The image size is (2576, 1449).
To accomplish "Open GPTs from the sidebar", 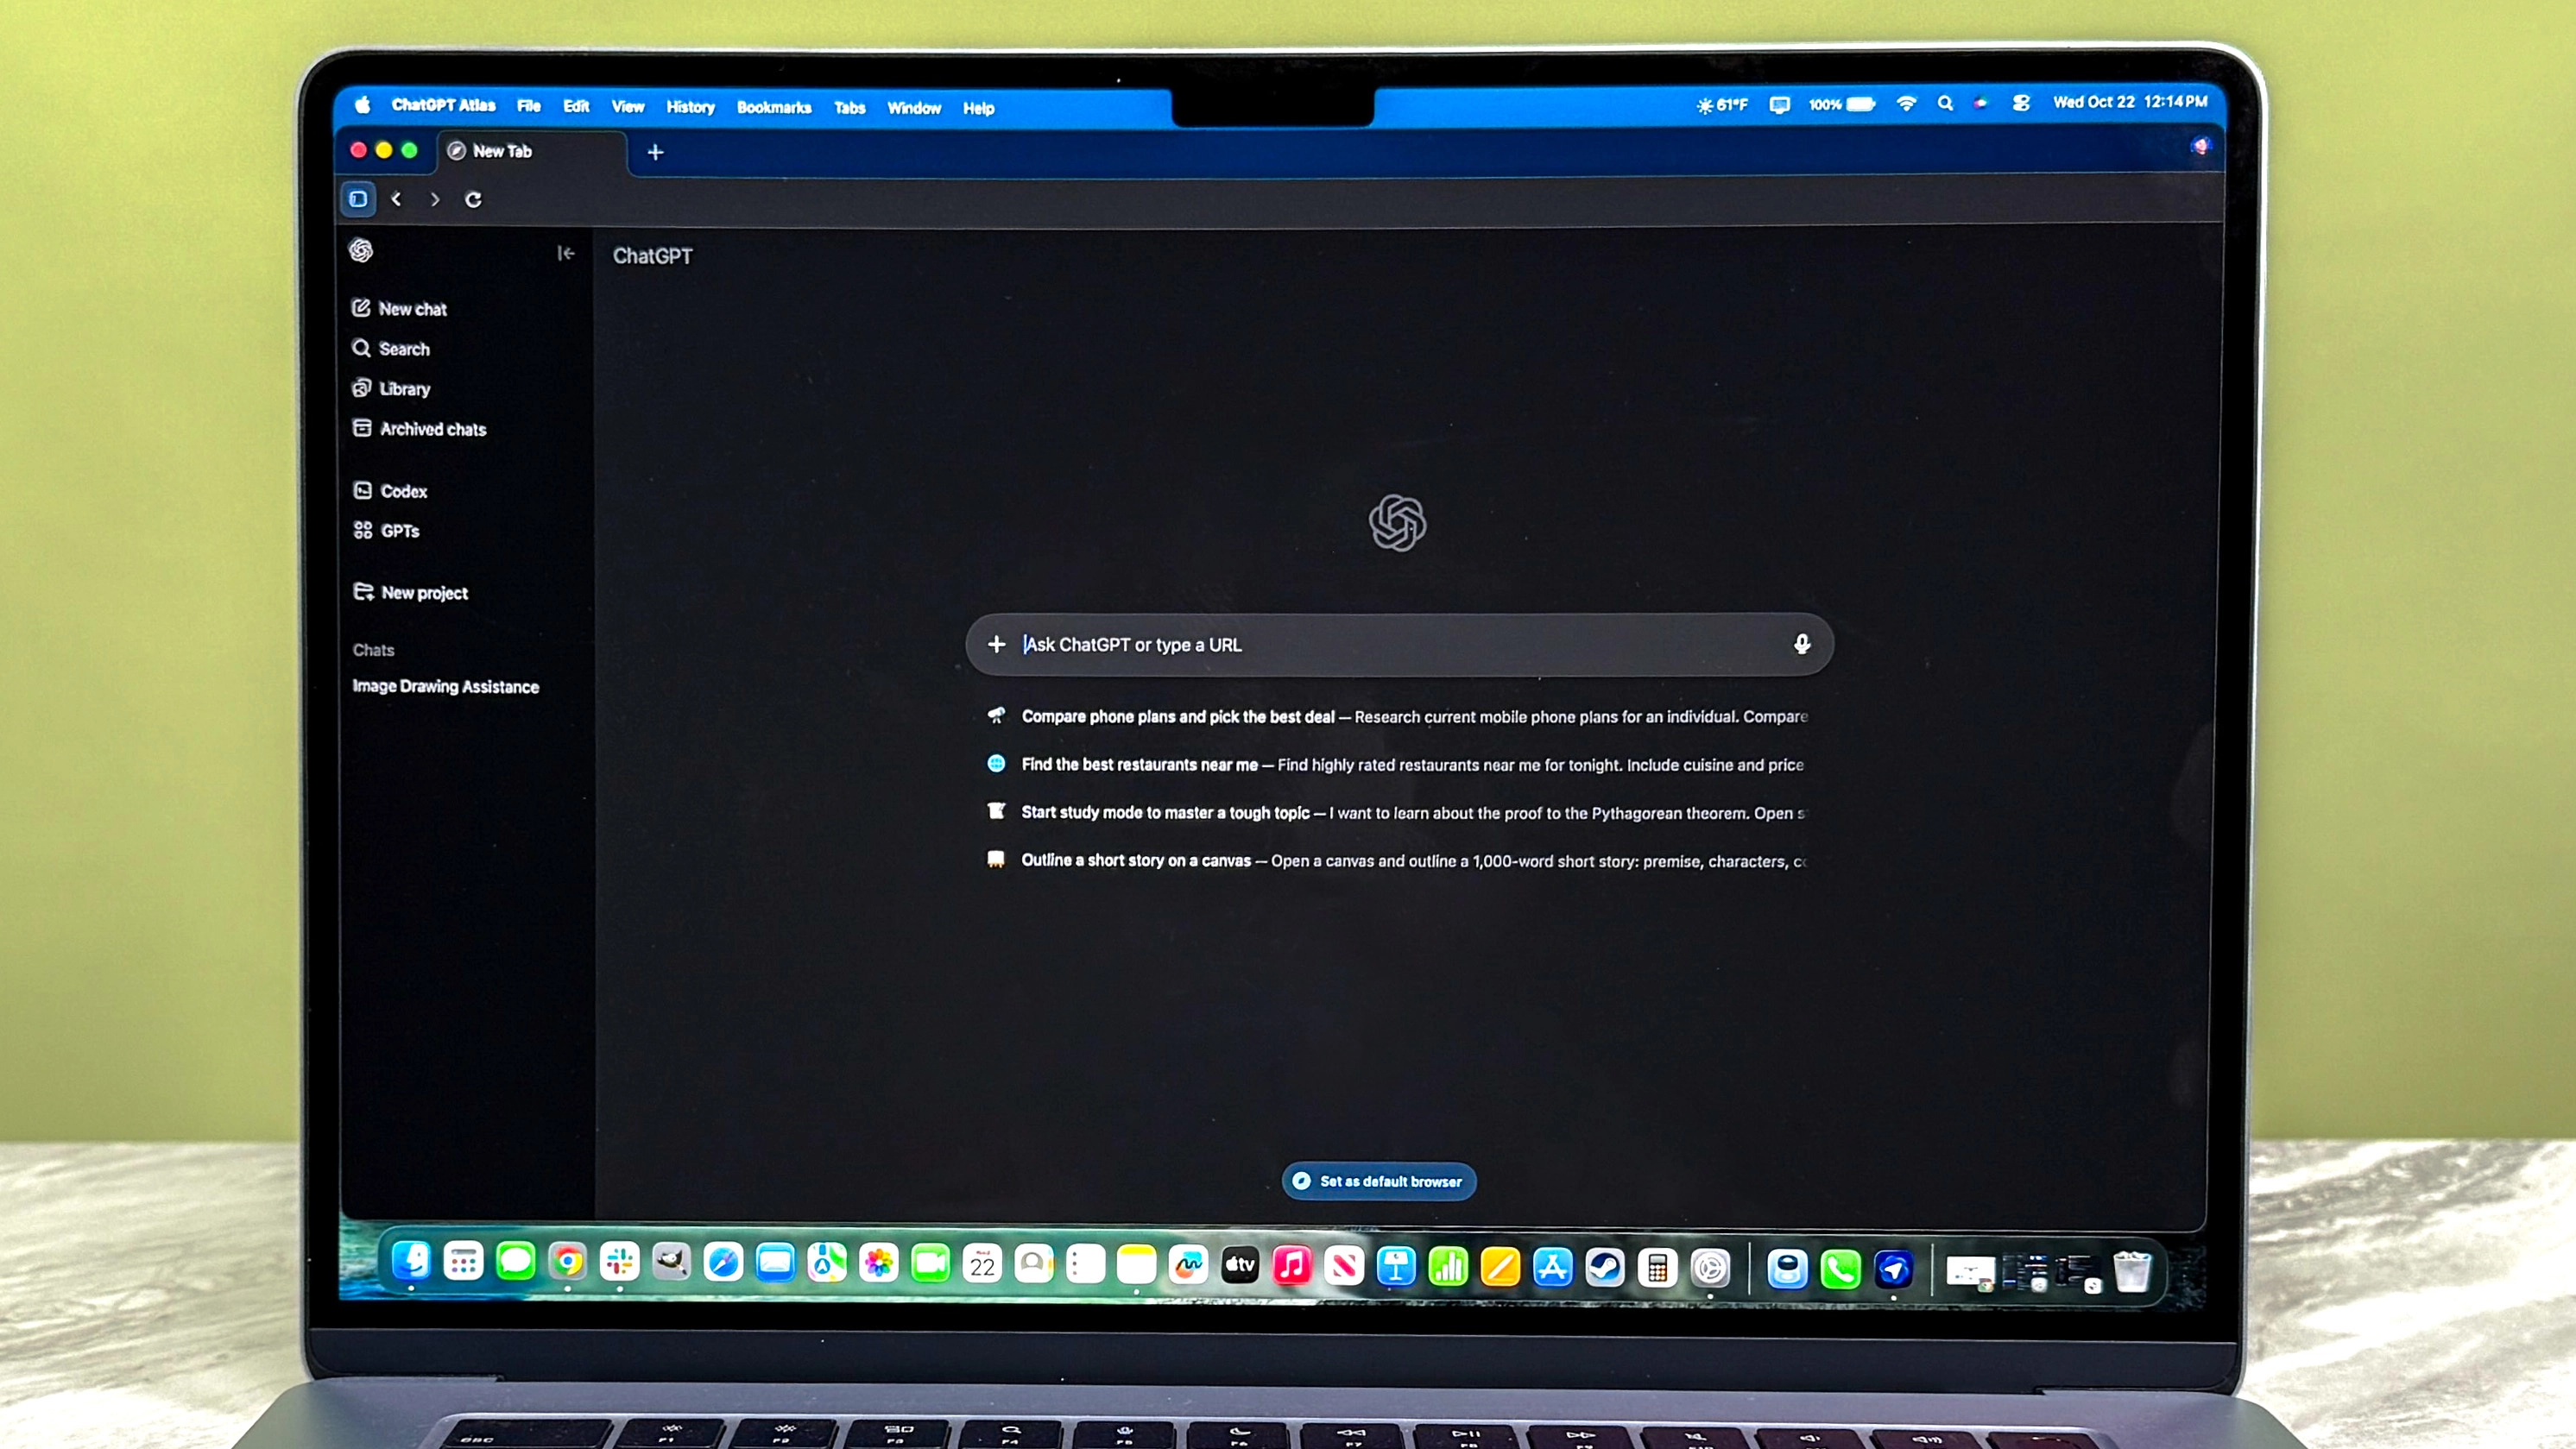I will (x=399, y=531).
